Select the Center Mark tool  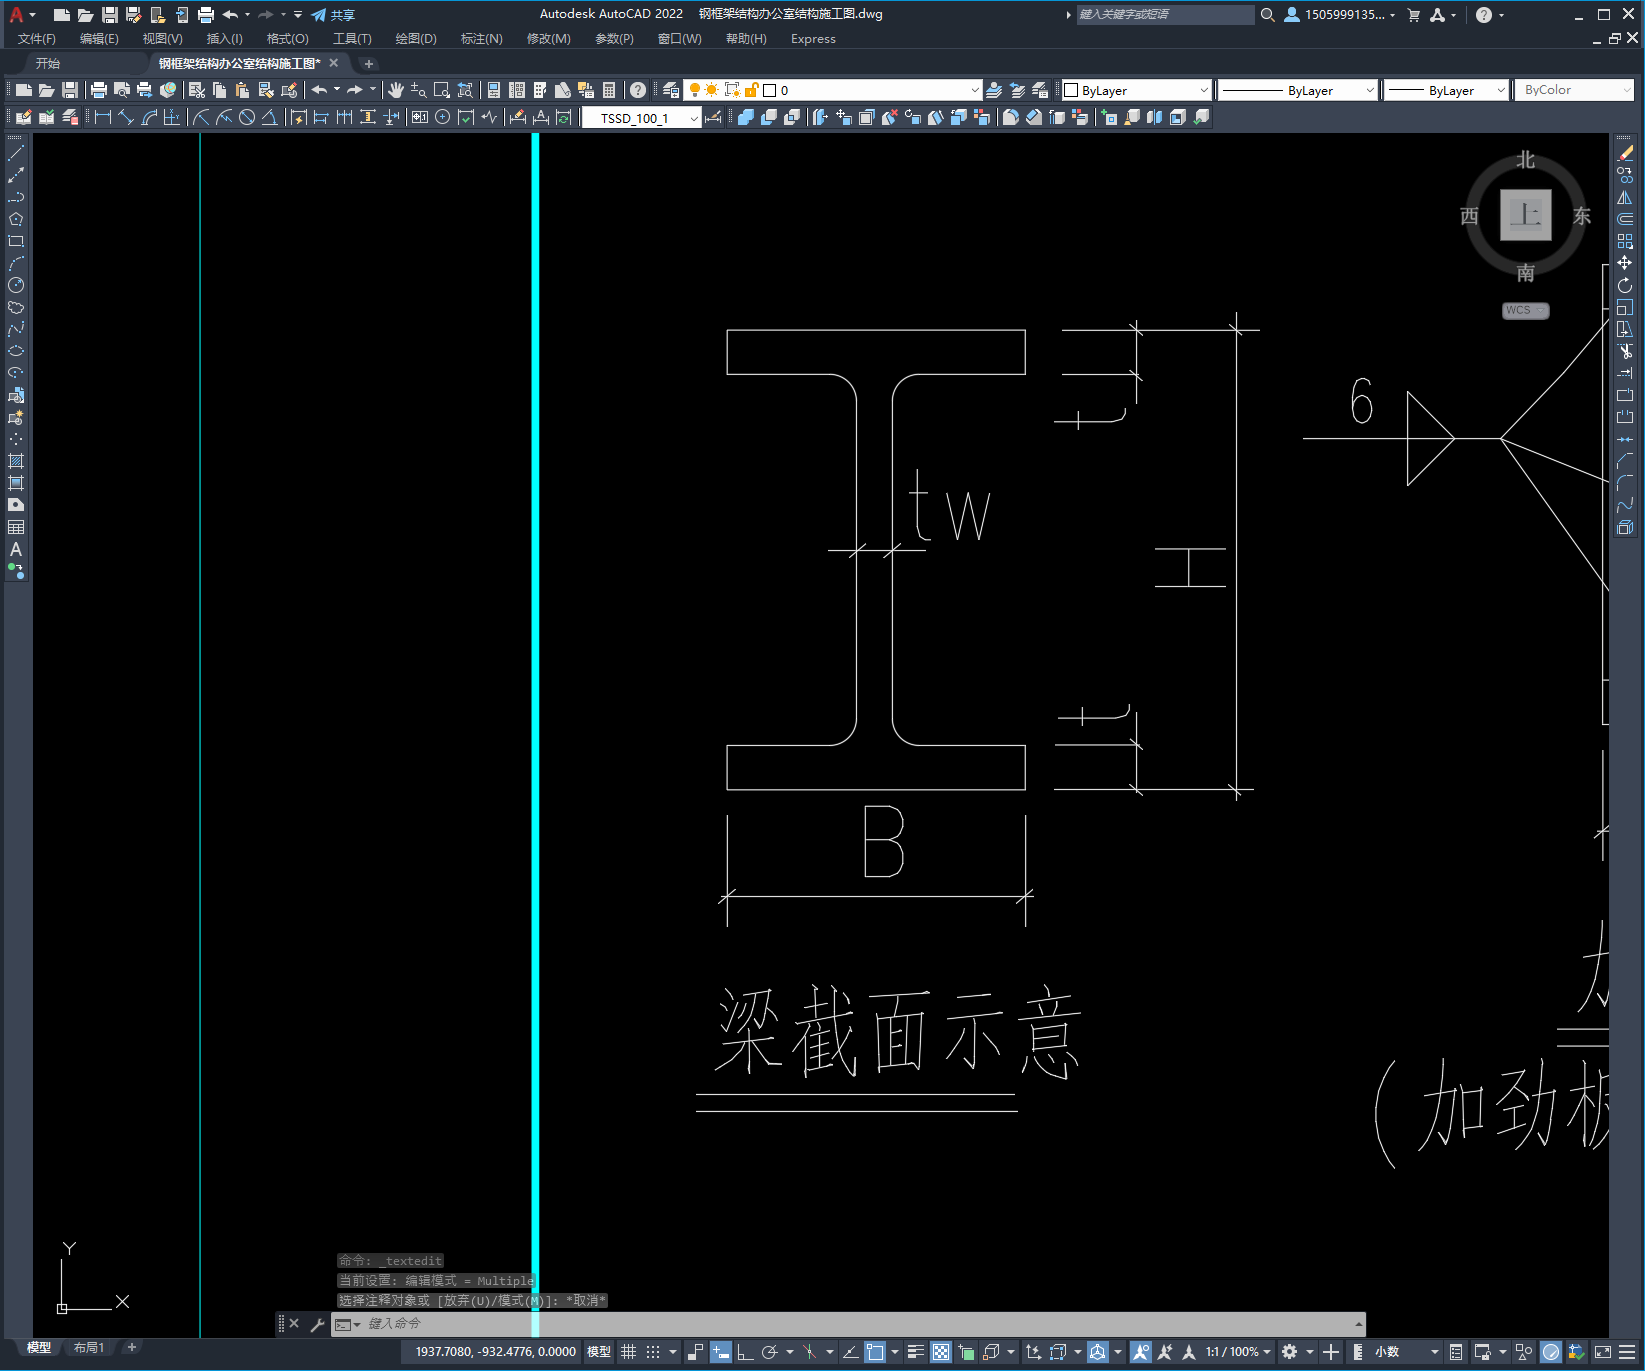443,117
